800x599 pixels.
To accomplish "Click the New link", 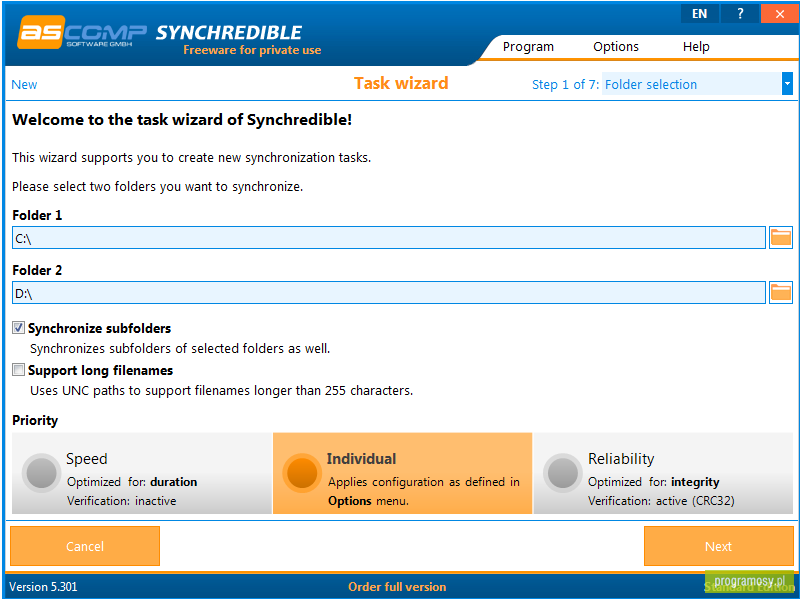I will pyautogui.click(x=24, y=84).
